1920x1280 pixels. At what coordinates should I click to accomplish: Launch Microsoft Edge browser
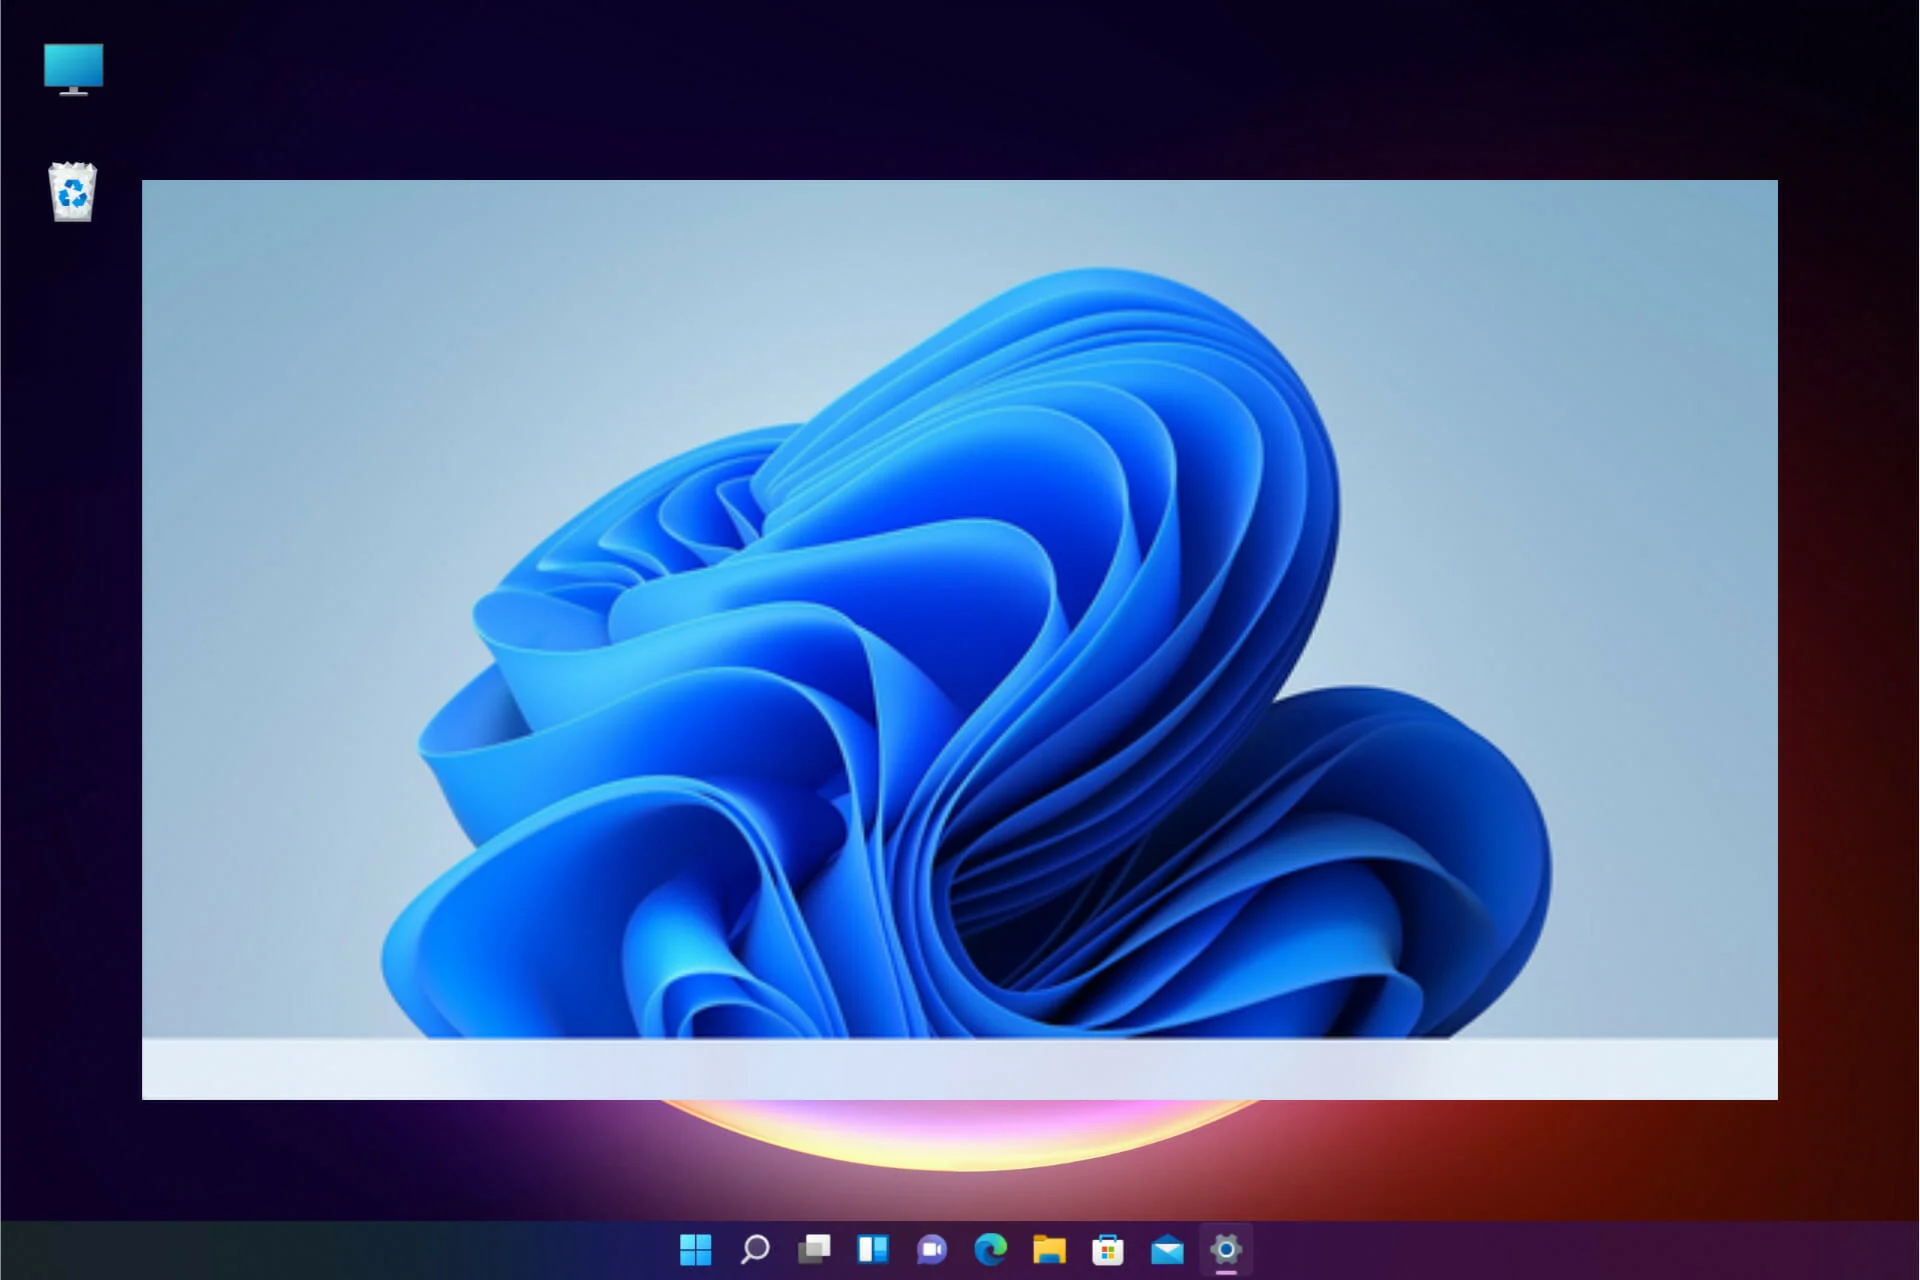990,1250
